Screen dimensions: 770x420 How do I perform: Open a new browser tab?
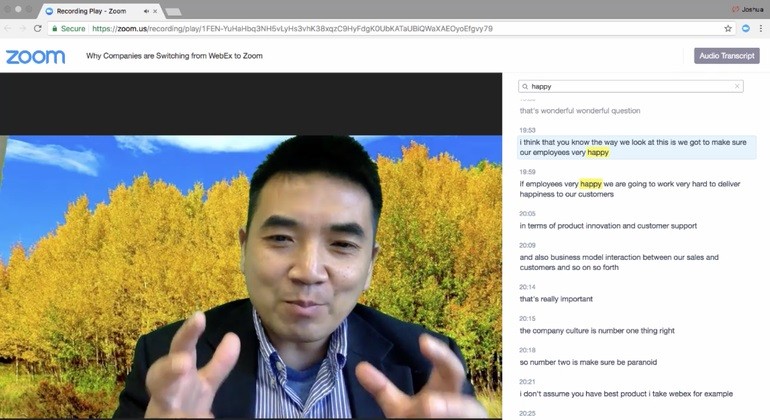point(173,11)
